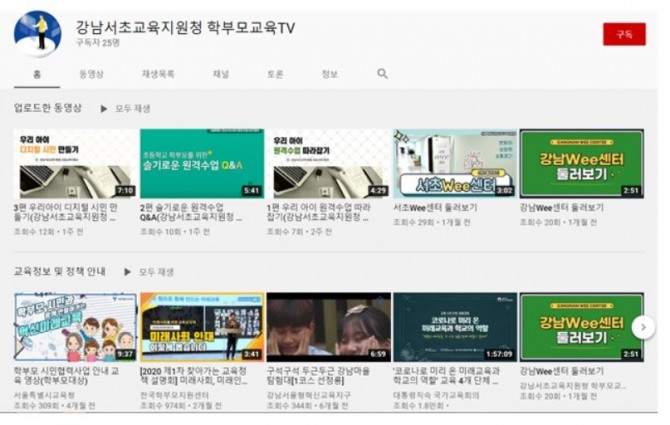Click the 업로드한 동영상 section heading
The width and height of the screenshot is (670, 425).
[x=48, y=108]
